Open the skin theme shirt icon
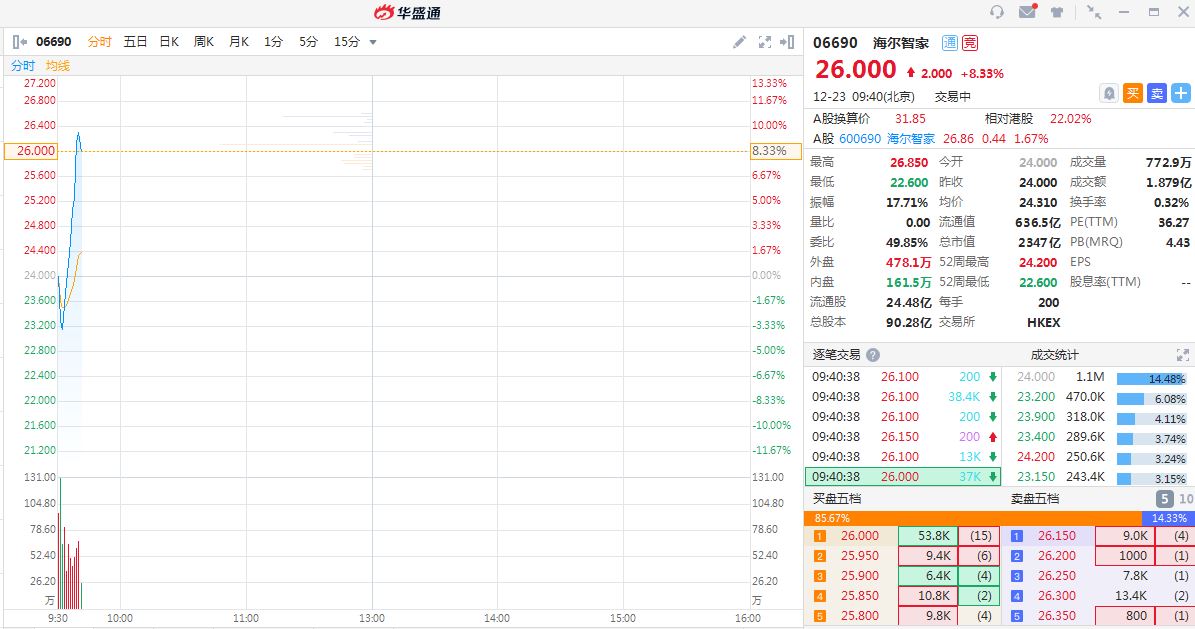 click(1057, 12)
